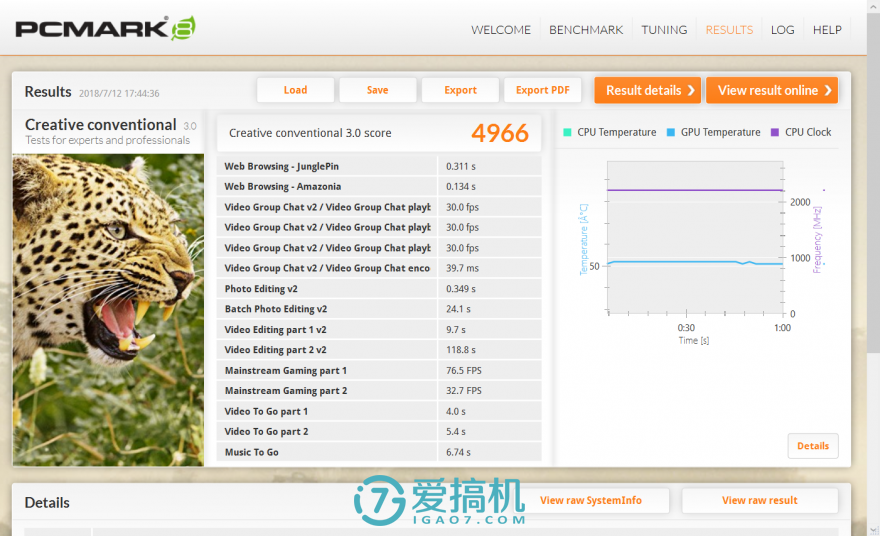This screenshot has width=880, height=536.
Task: Click the lower Details section heading
Action: (x=47, y=502)
